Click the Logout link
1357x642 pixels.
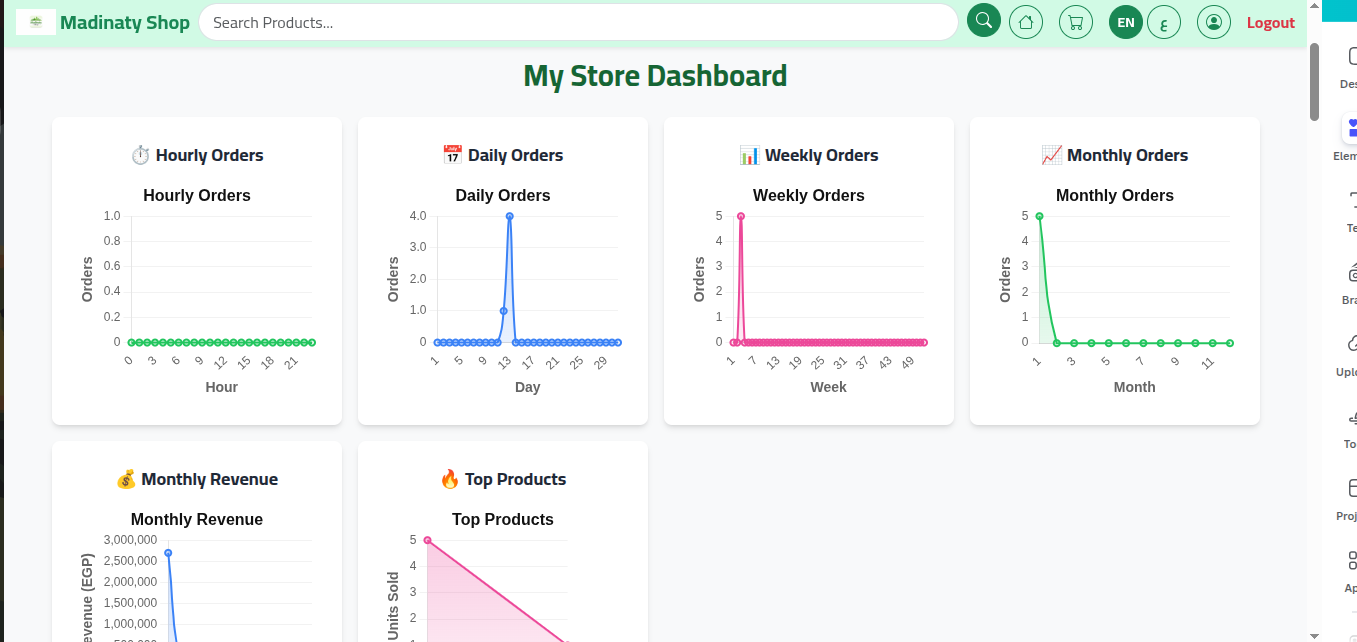[1270, 23]
